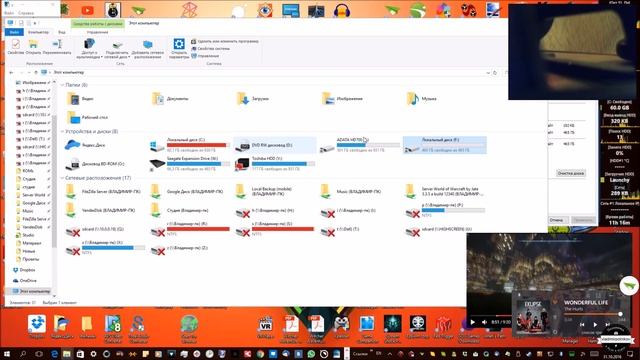Open Доступ к мультимедиа dropdown
640x360 pixels.
tap(89, 49)
